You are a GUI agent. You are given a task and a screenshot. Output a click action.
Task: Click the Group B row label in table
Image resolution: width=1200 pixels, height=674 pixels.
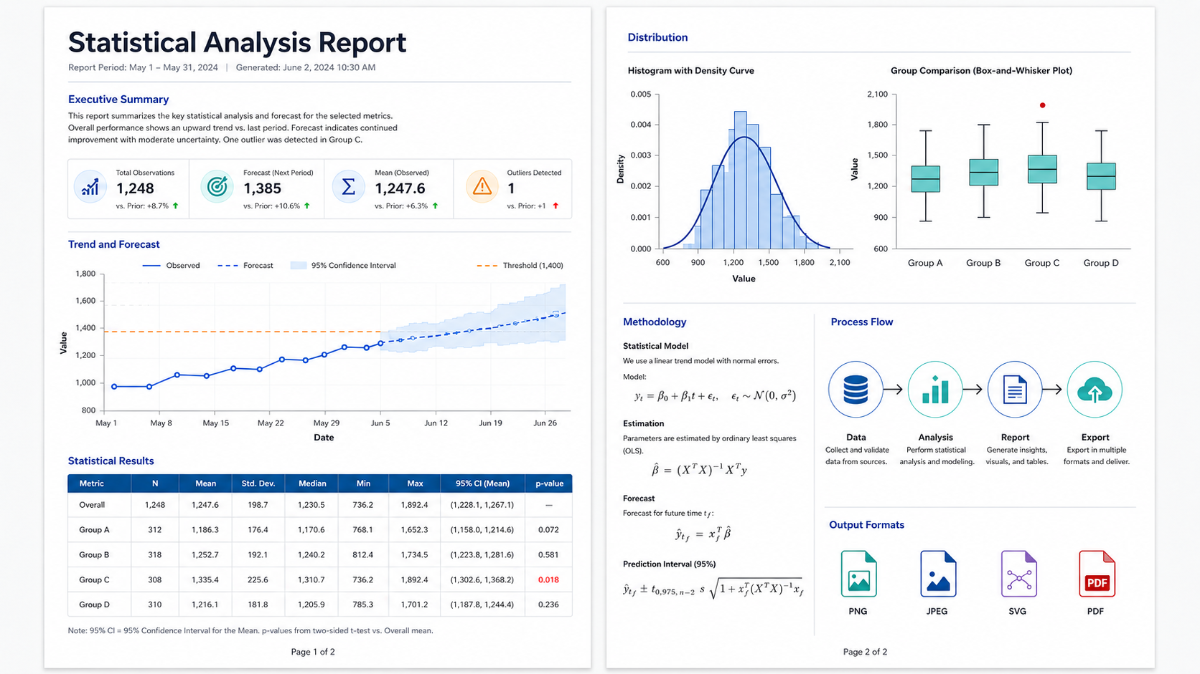95,555
